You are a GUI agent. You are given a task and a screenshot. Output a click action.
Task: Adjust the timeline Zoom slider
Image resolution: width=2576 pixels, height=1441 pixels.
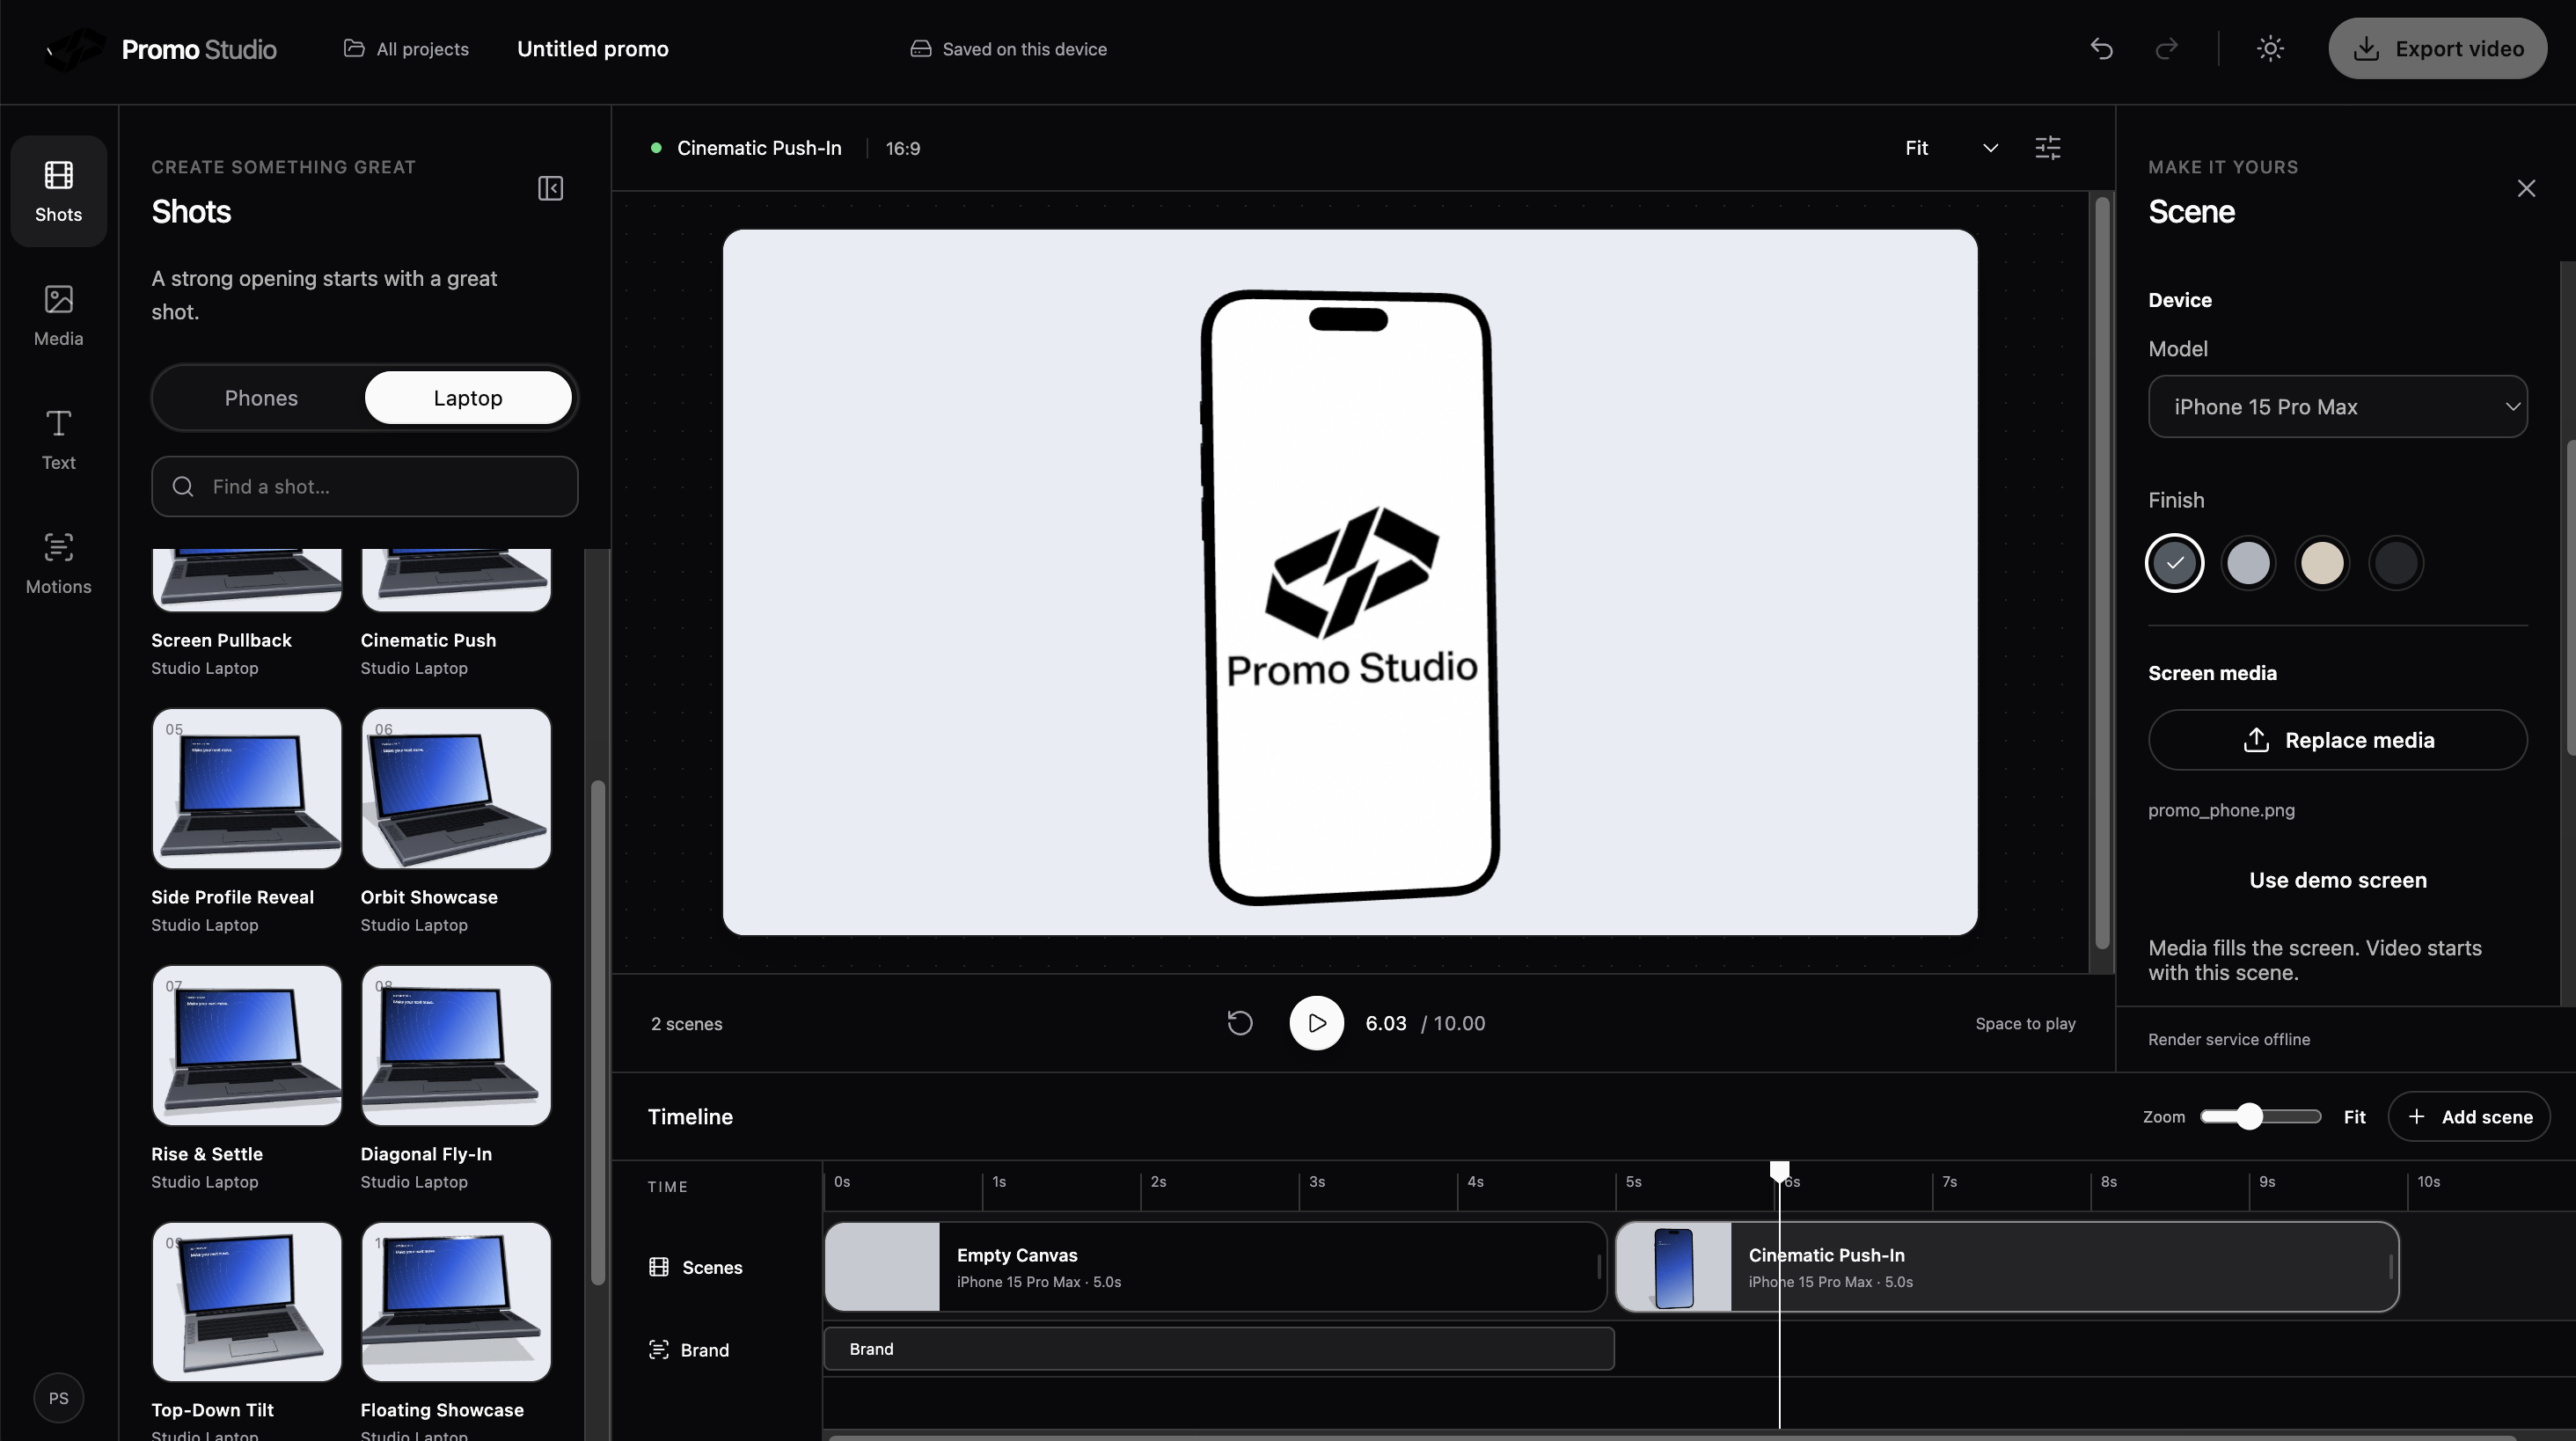point(2259,1116)
